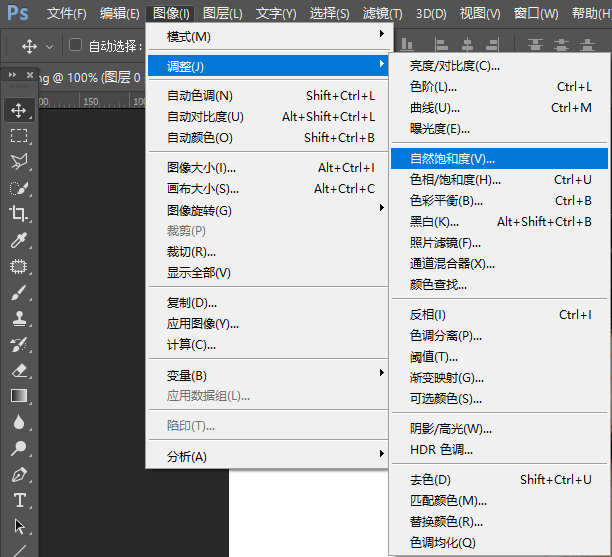Select the Blur drop tool
Screen dimensions: 612x557
pyautogui.click(x=19, y=422)
